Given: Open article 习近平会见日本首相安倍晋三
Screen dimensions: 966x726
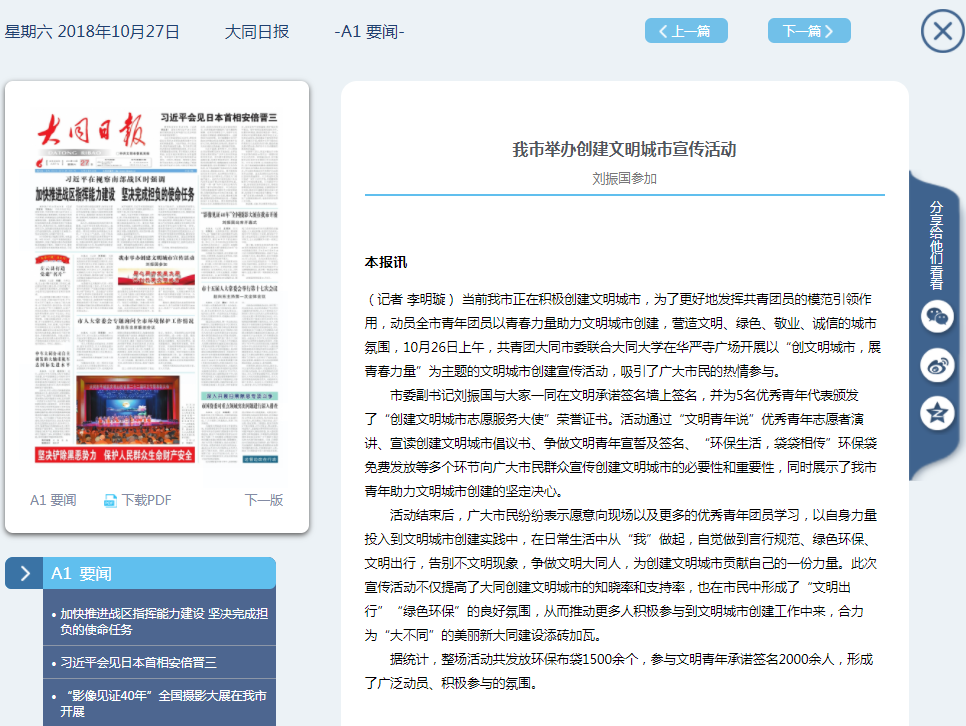Looking at the screenshot, I should point(138,663).
